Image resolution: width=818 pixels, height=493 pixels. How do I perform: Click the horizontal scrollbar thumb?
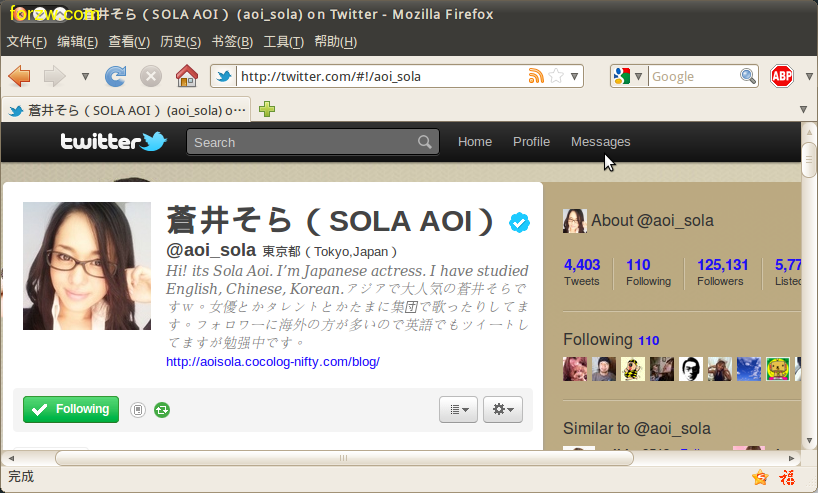click(x=344, y=458)
